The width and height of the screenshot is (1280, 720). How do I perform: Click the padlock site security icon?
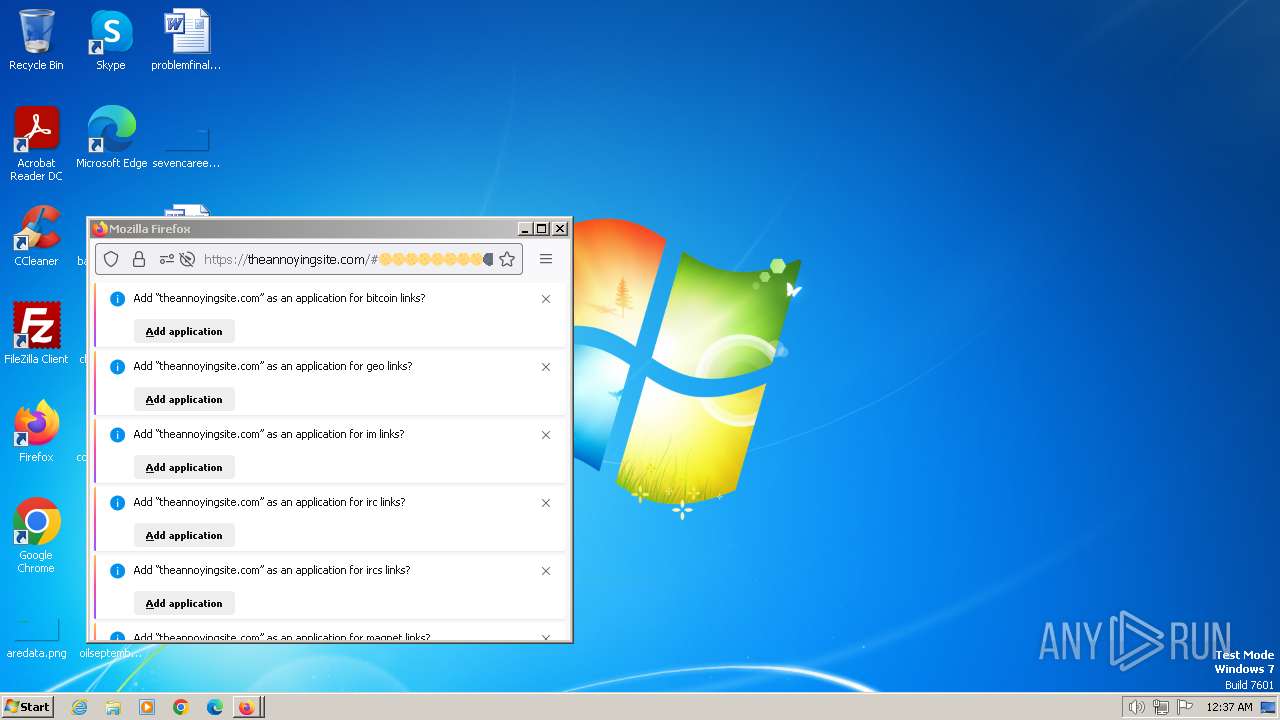coord(139,259)
